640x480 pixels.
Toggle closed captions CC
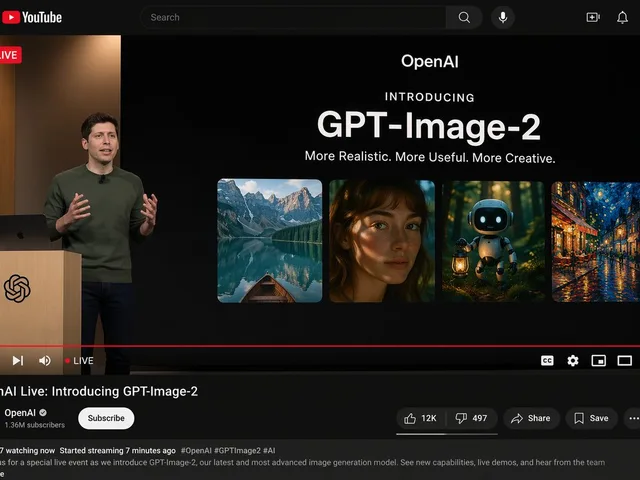[547, 360]
